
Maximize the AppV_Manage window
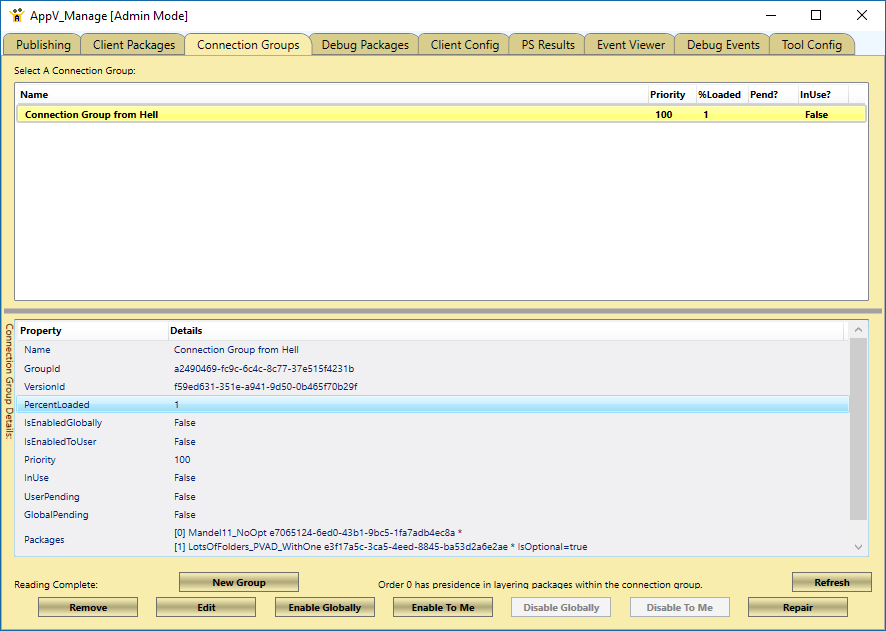pos(816,15)
